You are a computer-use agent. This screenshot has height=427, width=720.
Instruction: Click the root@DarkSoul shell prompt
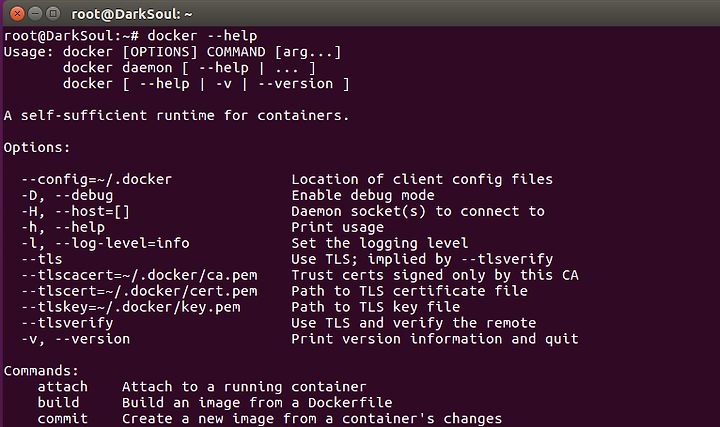[x=71, y=36]
